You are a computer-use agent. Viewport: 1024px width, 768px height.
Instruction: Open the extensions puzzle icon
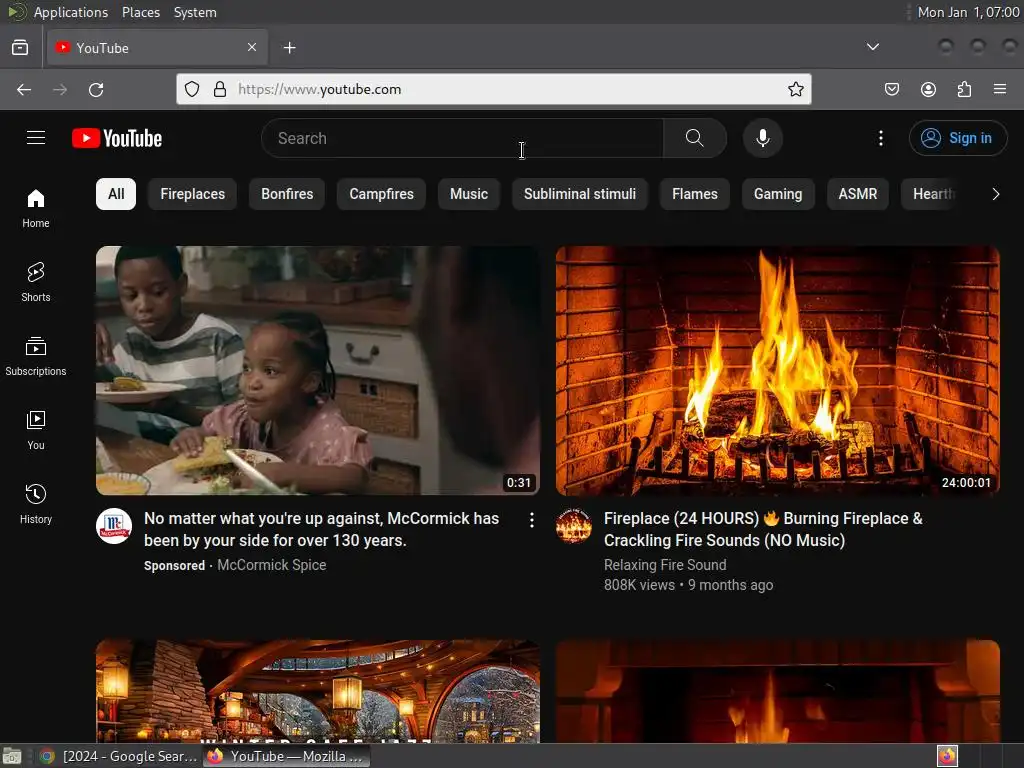[964, 89]
